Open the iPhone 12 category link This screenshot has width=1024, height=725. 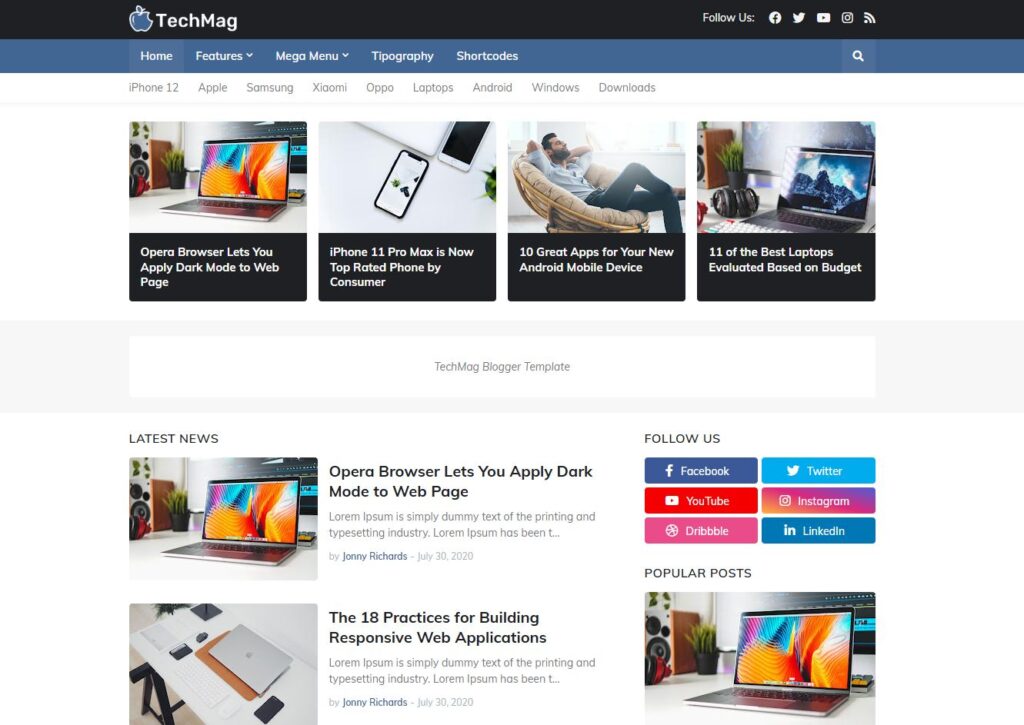pyautogui.click(x=153, y=88)
